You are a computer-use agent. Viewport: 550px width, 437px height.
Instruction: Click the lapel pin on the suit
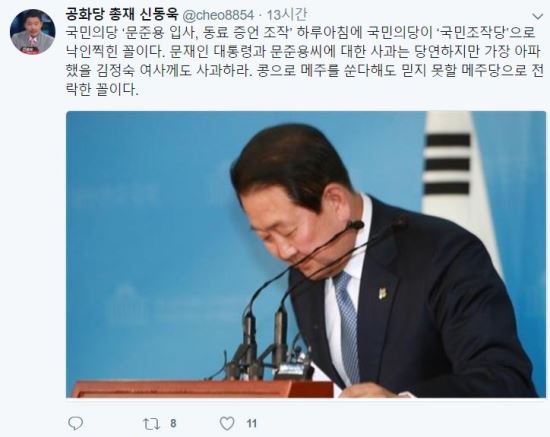pos(384,293)
